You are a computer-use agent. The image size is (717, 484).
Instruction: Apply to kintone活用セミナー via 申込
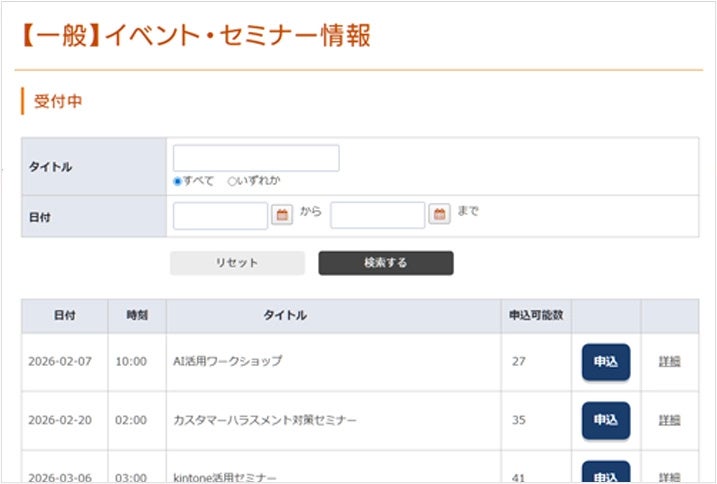pyautogui.click(x=606, y=472)
